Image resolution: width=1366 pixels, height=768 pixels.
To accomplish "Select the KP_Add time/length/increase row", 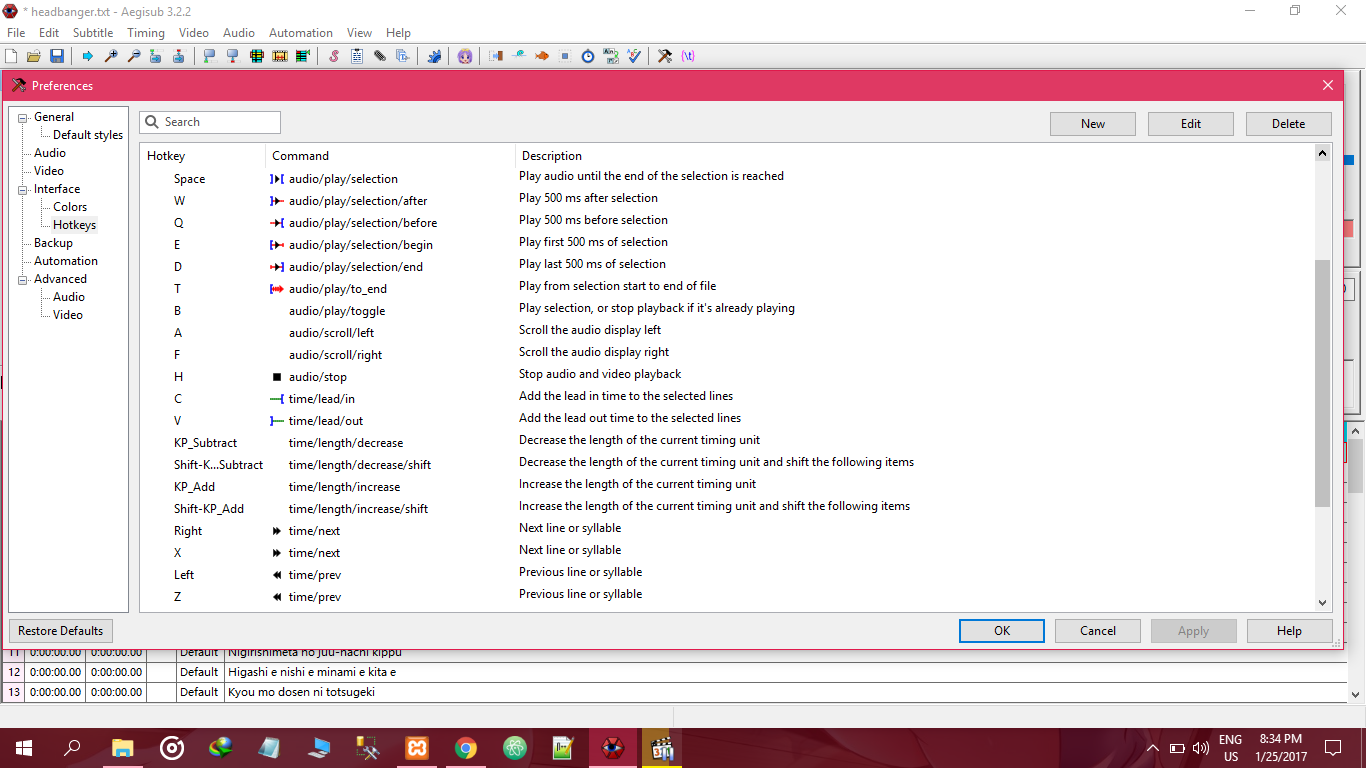I will pos(727,487).
